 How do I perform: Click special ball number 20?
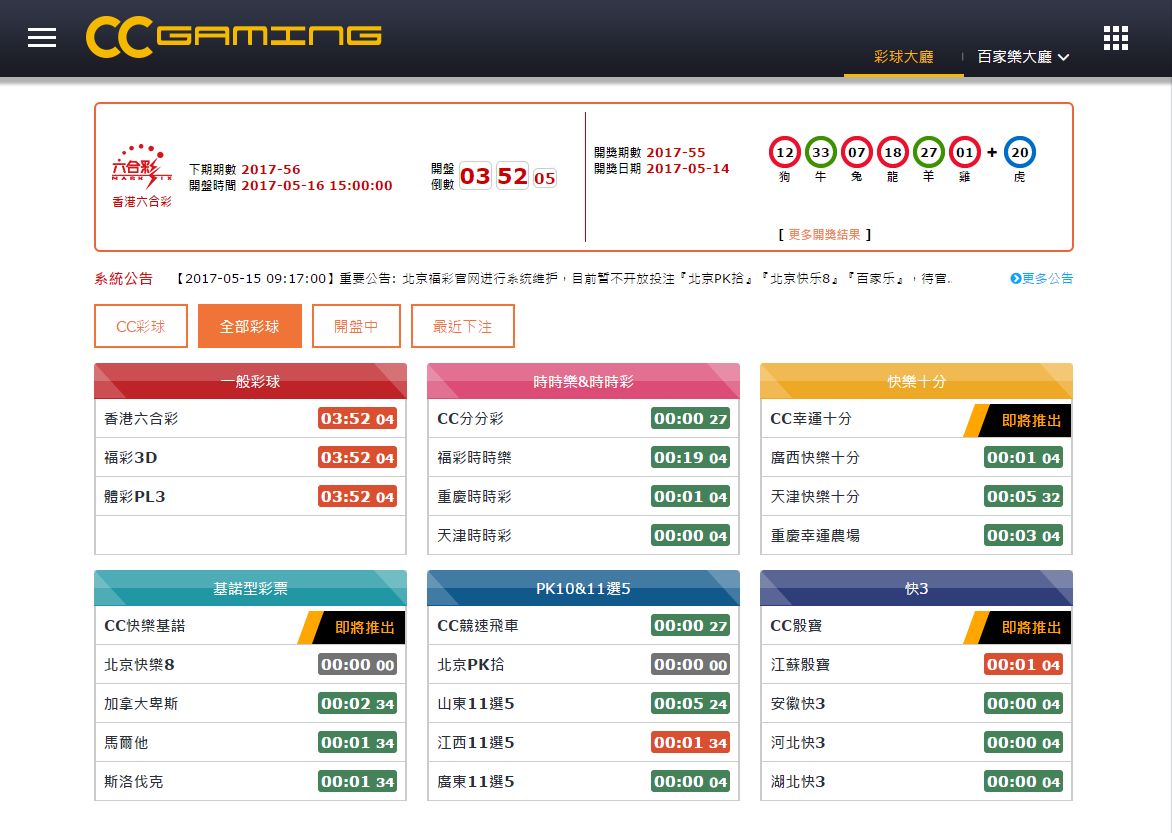[1019, 152]
